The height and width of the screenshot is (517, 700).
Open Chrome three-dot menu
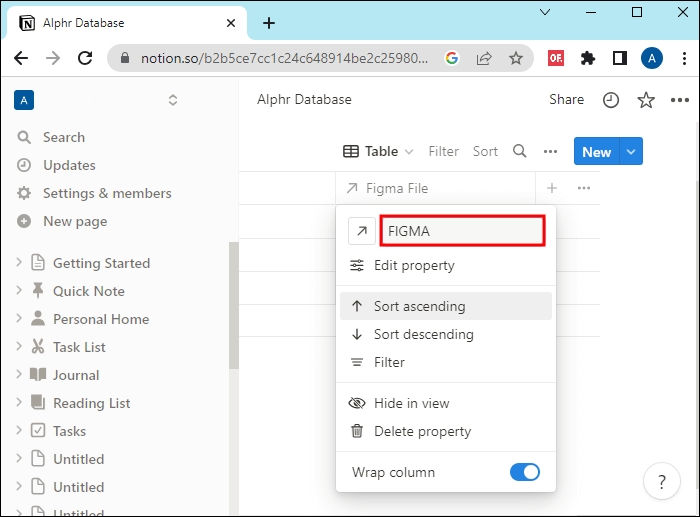[x=684, y=58]
